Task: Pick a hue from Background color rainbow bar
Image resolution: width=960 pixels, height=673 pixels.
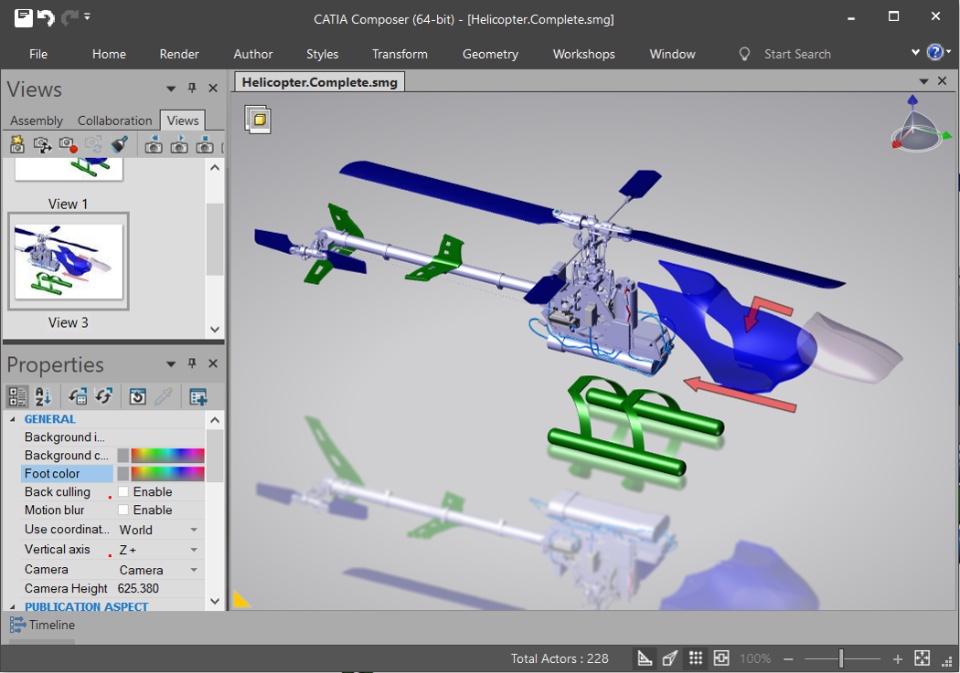Action: [x=167, y=455]
